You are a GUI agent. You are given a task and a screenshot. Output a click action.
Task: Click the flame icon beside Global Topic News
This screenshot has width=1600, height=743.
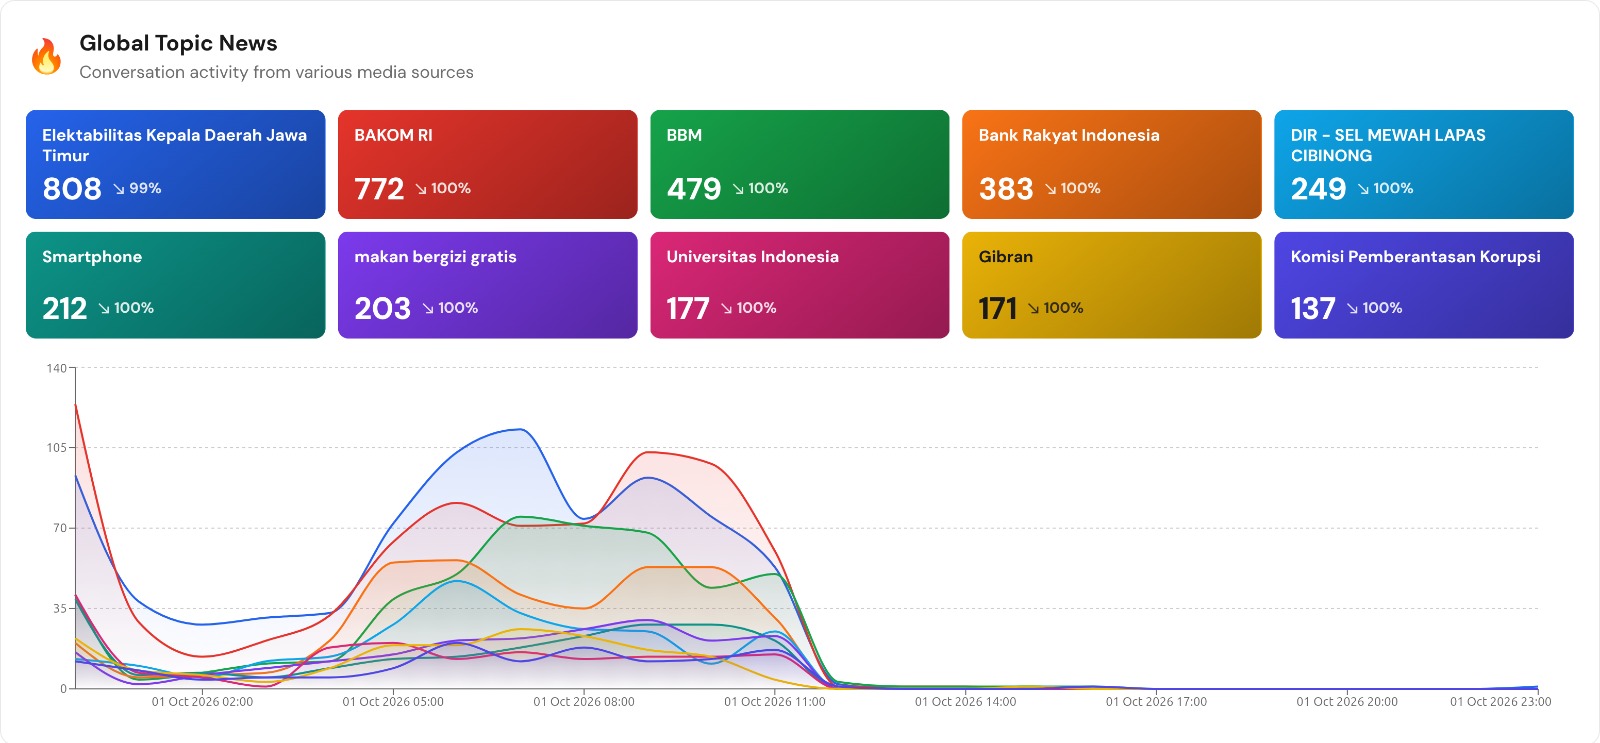(x=46, y=57)
